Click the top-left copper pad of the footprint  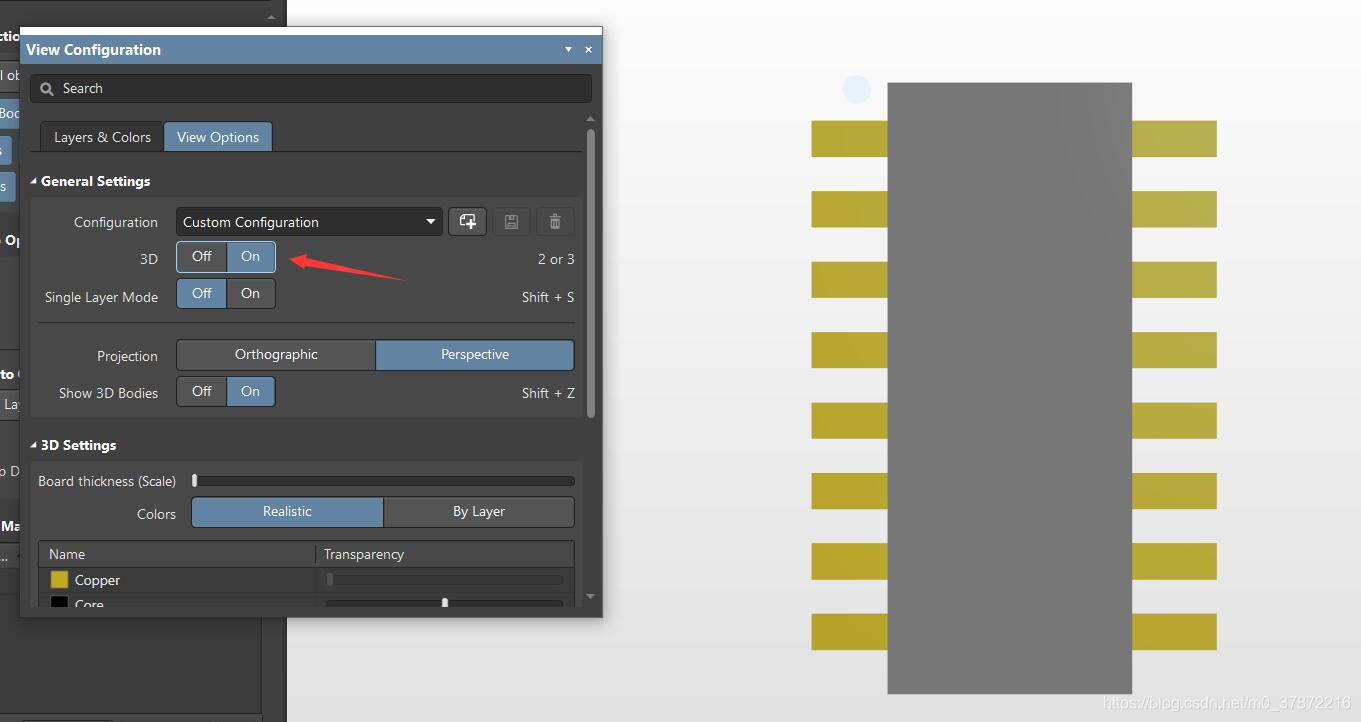point(849,139)
